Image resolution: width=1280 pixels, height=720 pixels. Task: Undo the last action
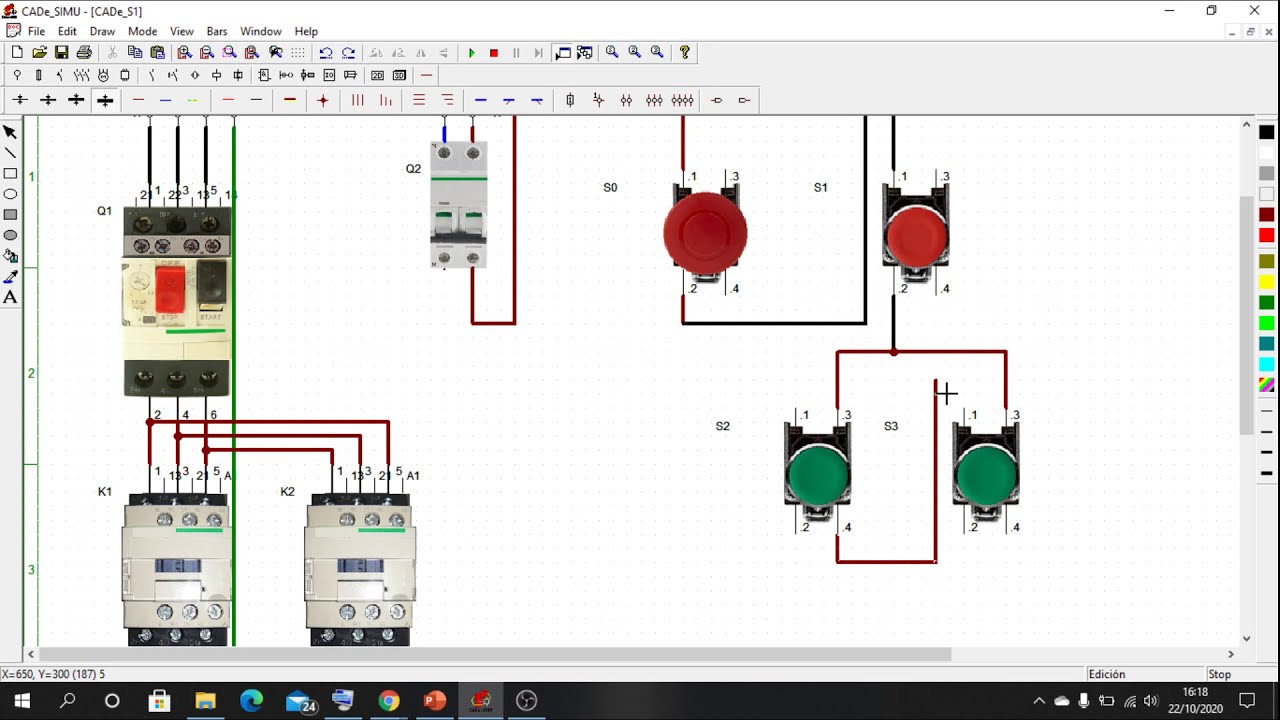coord(326,52)
